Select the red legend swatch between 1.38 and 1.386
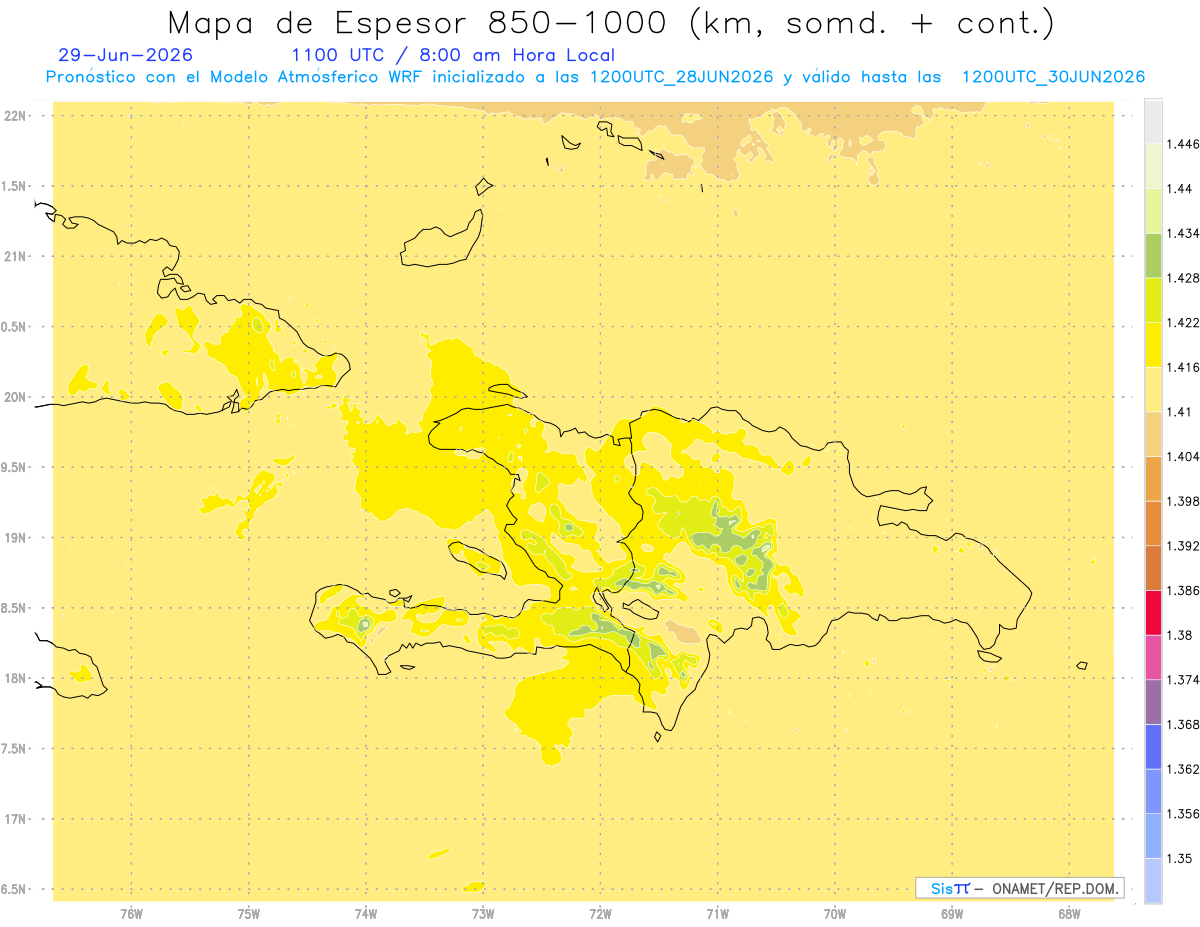Screen dimensions: 1200x927 pyautogui.click(x=1153, y=612)
